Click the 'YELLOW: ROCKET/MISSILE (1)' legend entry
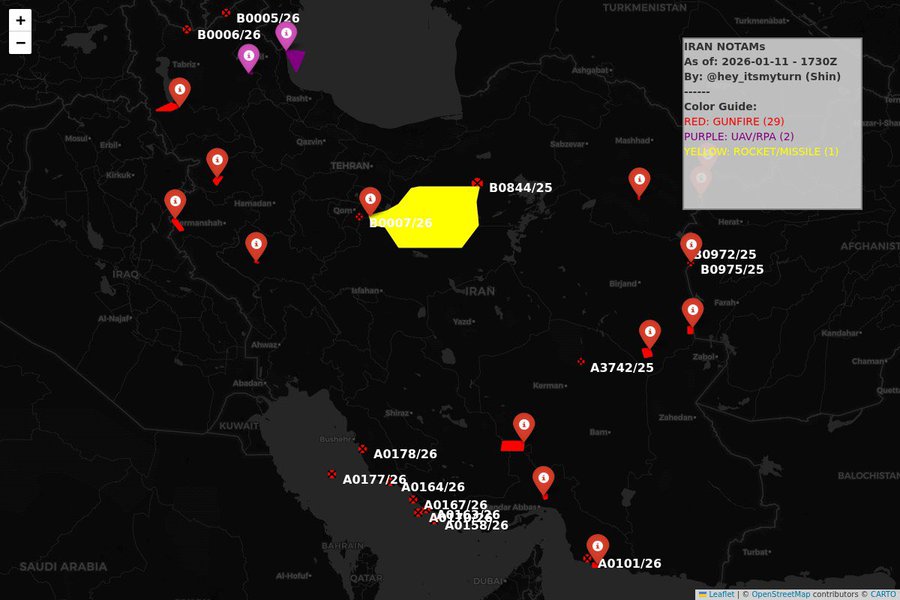900x600 pixels. 761,151
